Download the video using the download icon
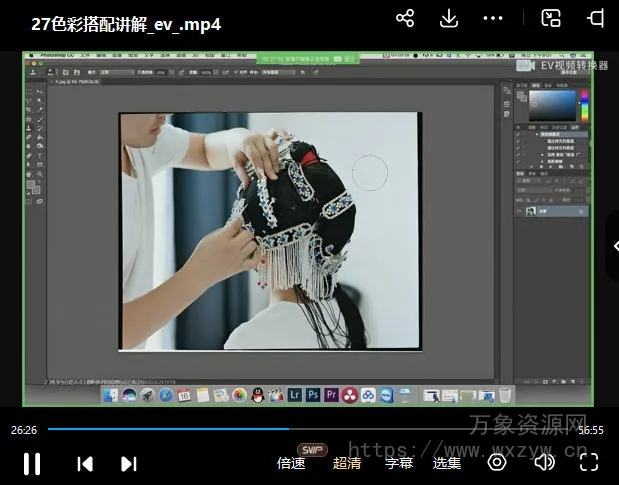 coord(449,19)
